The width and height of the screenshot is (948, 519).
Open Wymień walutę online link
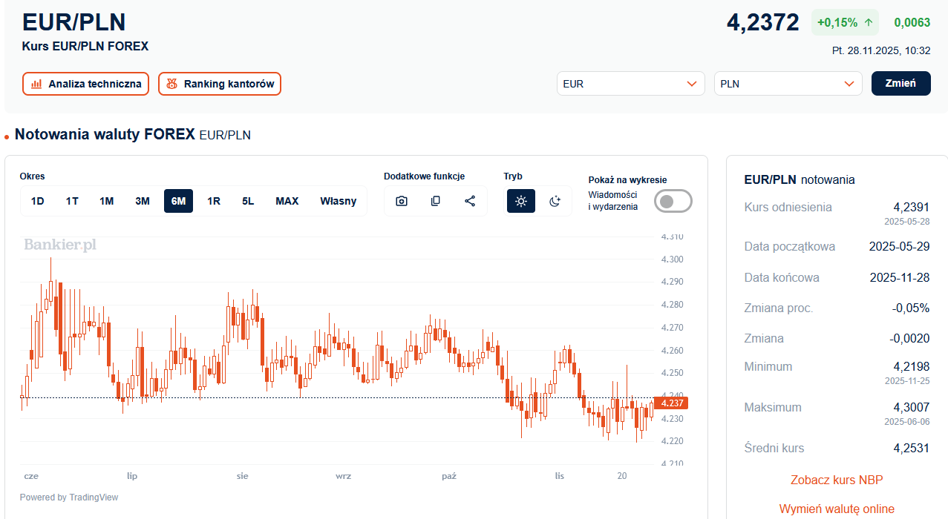(x=836, y=509)
